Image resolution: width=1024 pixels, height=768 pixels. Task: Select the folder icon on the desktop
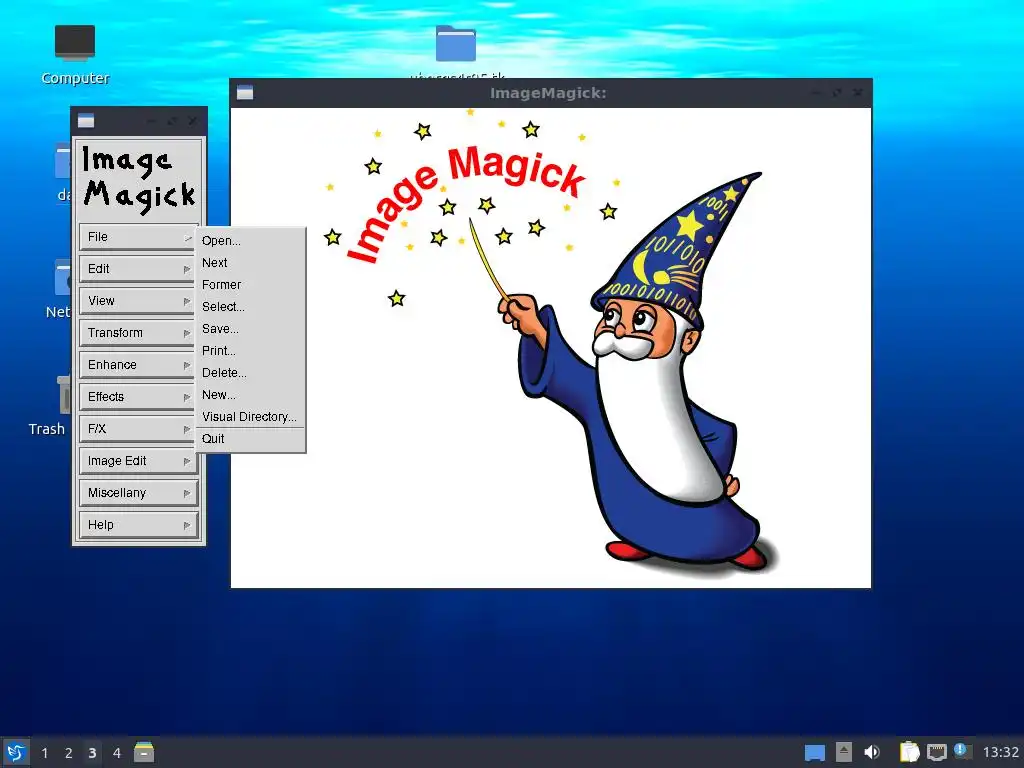[456, 44]
